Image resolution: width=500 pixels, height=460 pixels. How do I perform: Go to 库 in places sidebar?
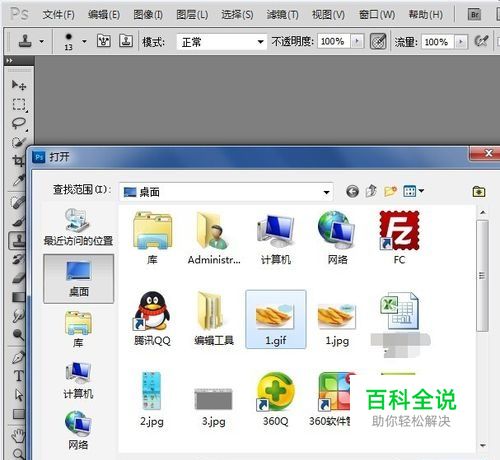[x=78, y=329]
